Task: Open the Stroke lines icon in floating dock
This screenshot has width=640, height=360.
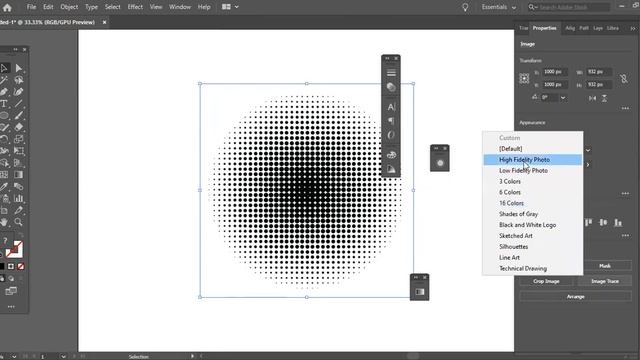Action: [391, 73]
